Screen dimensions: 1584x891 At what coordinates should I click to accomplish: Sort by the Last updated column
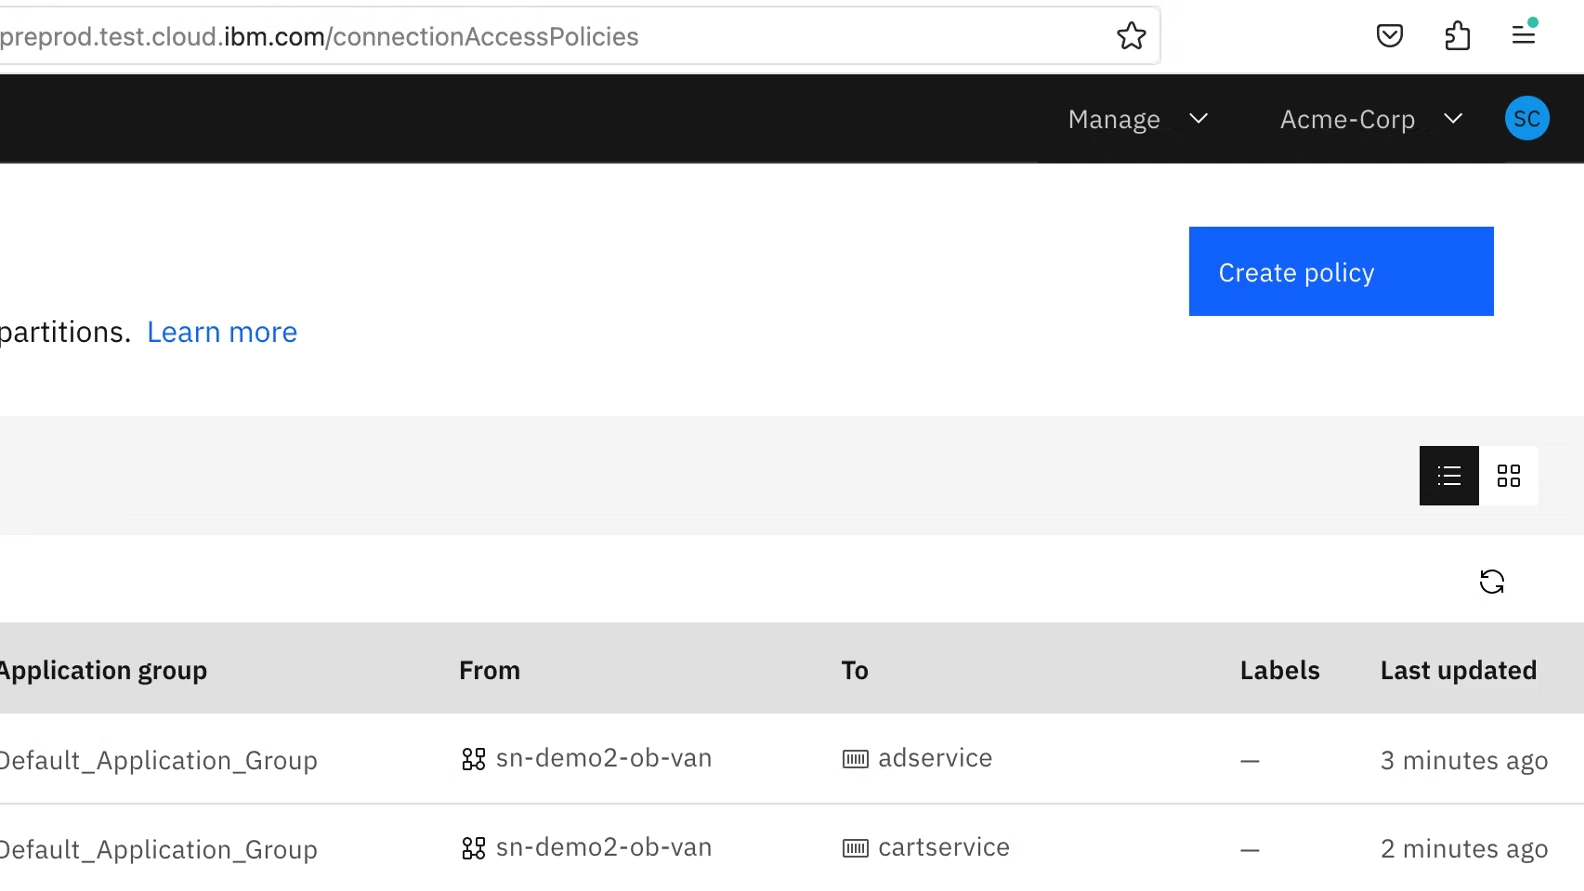(x=1458, y=670)
